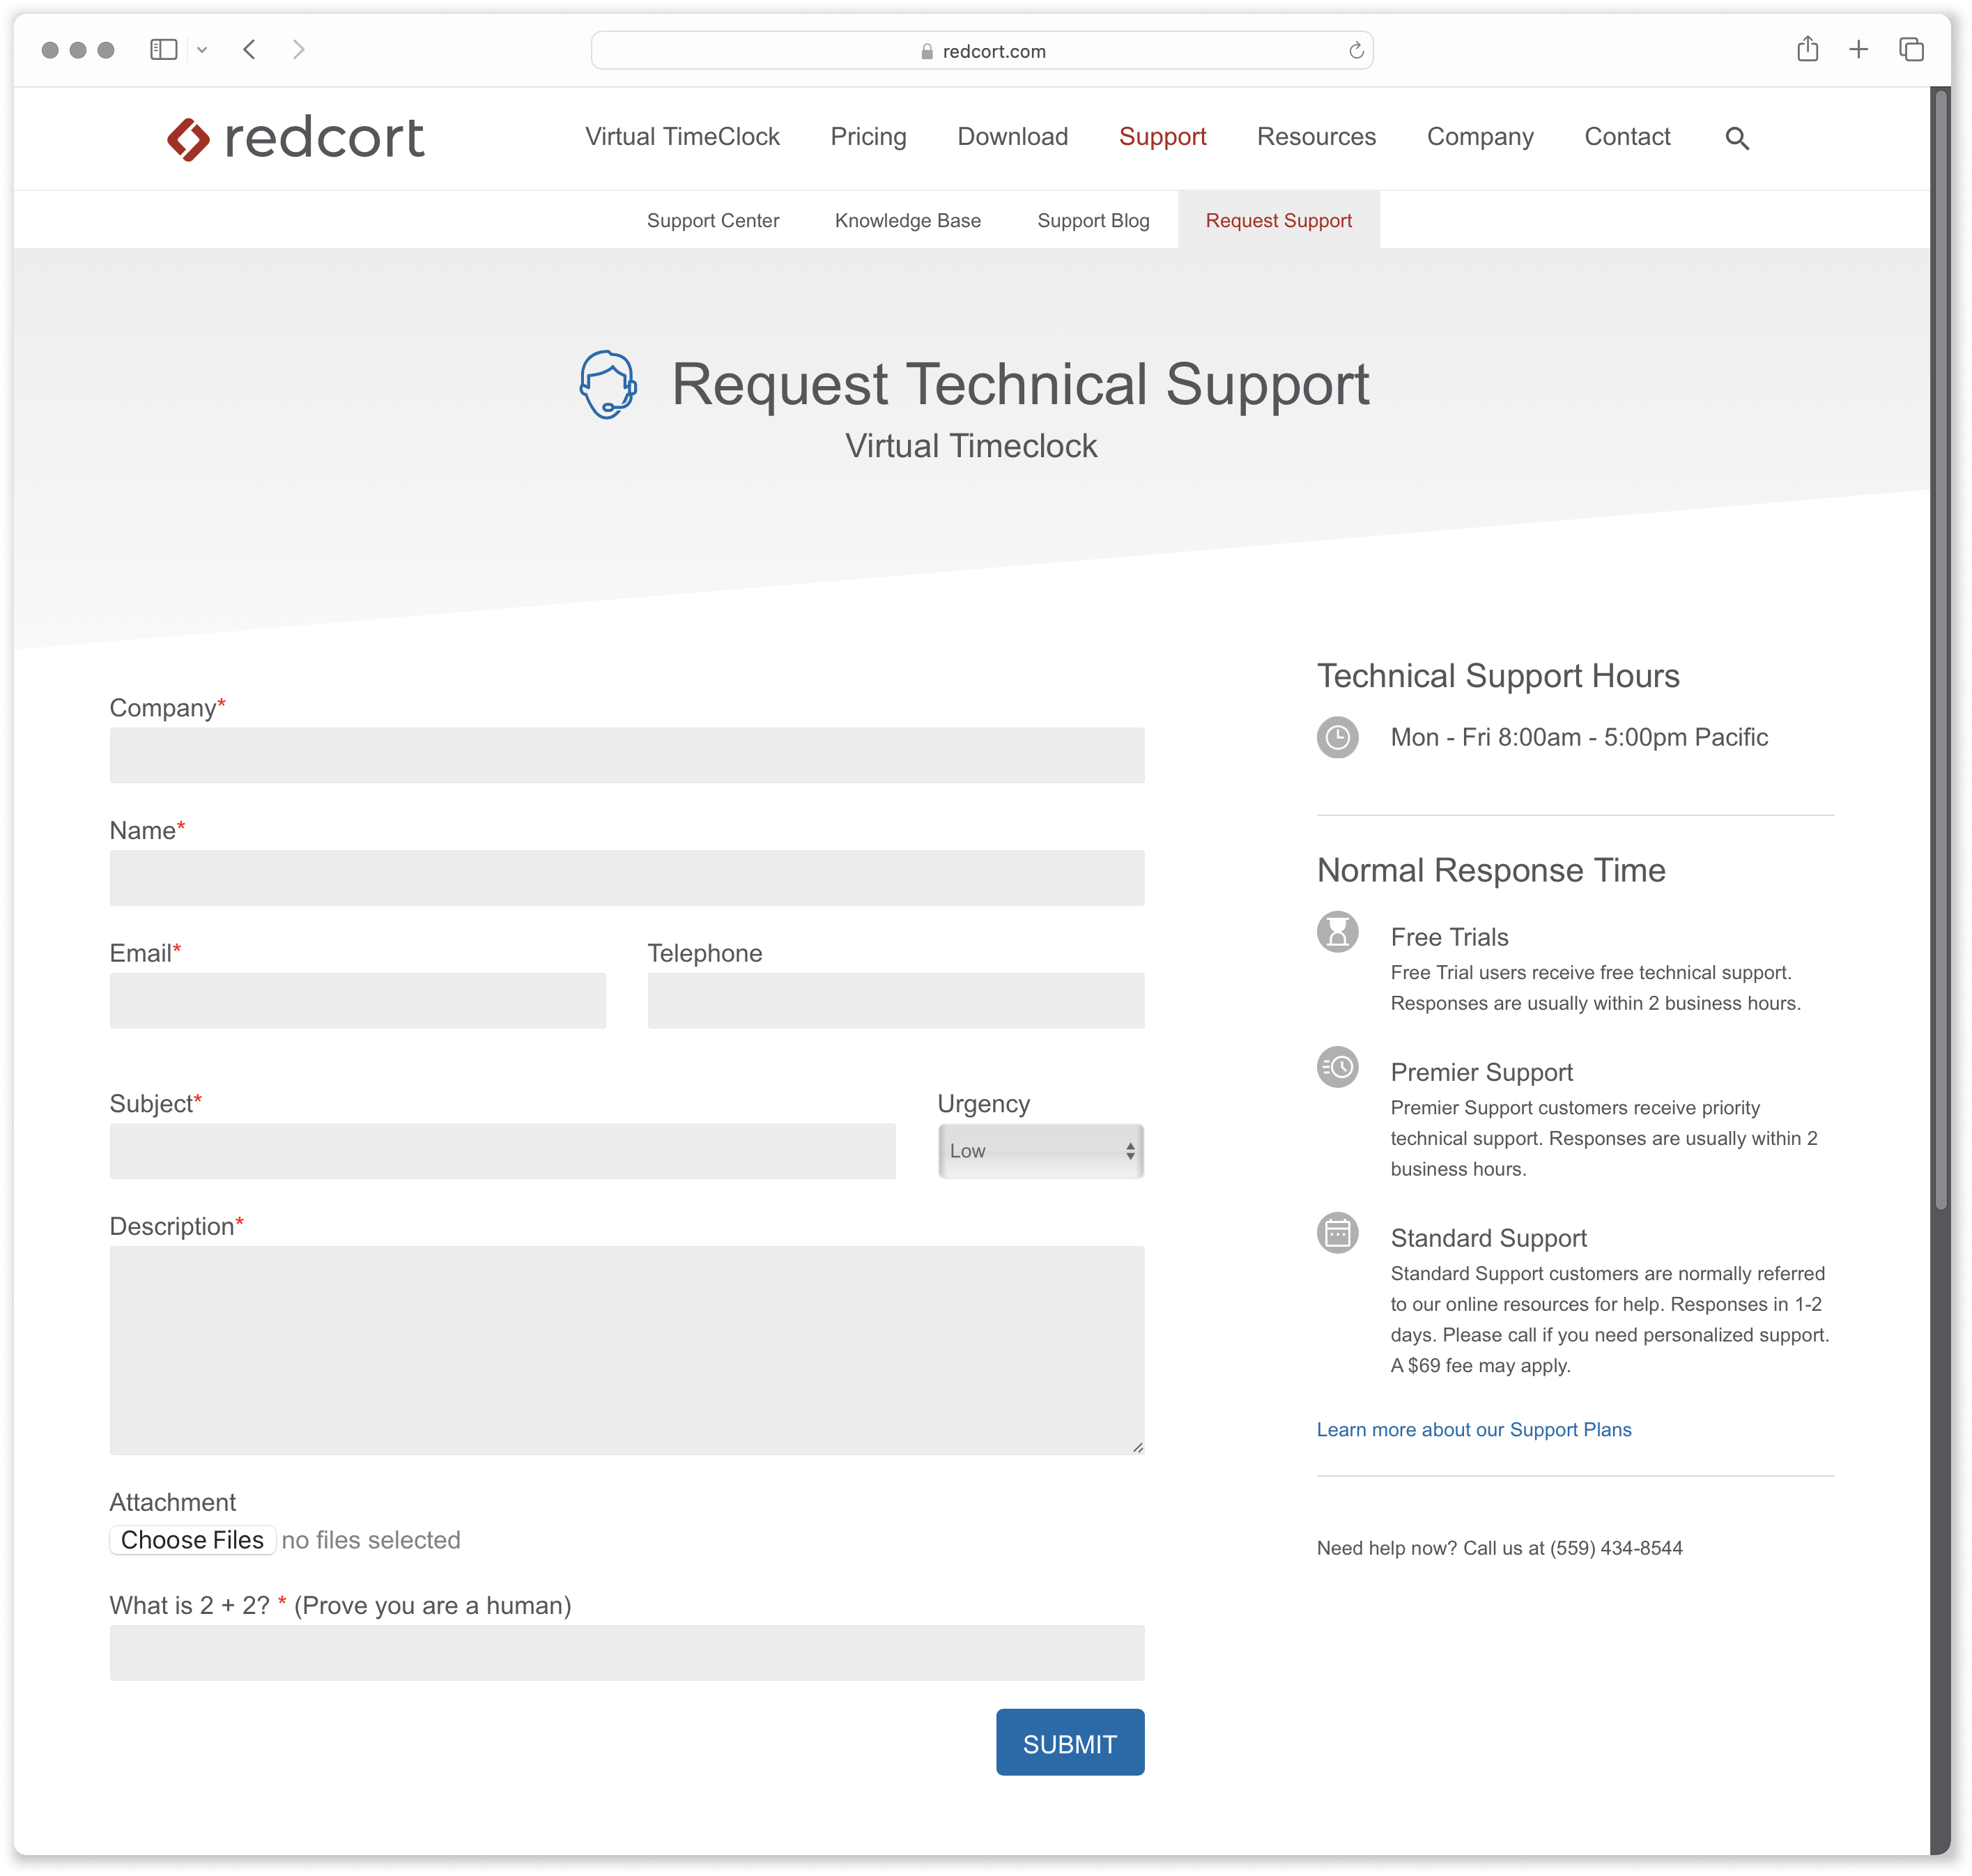Click inside the Description text area
This screenshot has width=1972, height=1876.
tap(627, 1351)
